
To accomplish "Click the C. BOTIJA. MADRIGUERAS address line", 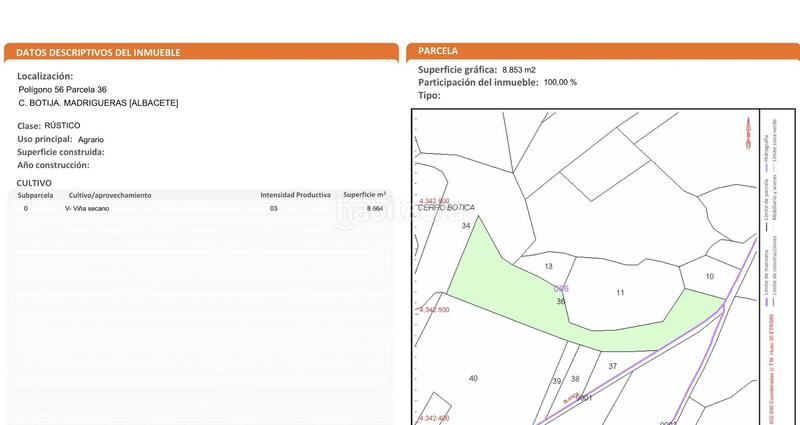I will (98, 103).
